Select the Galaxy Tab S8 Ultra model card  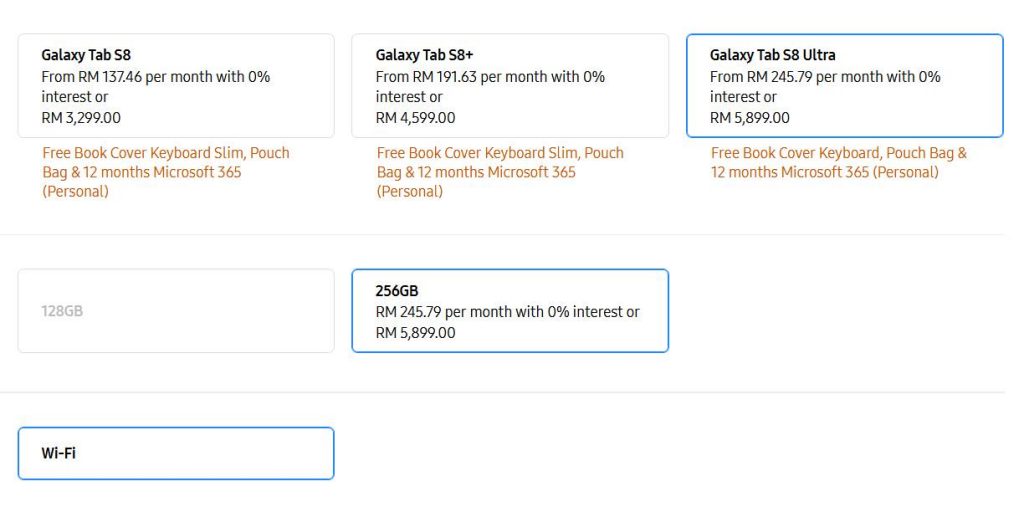coord(844,86)
